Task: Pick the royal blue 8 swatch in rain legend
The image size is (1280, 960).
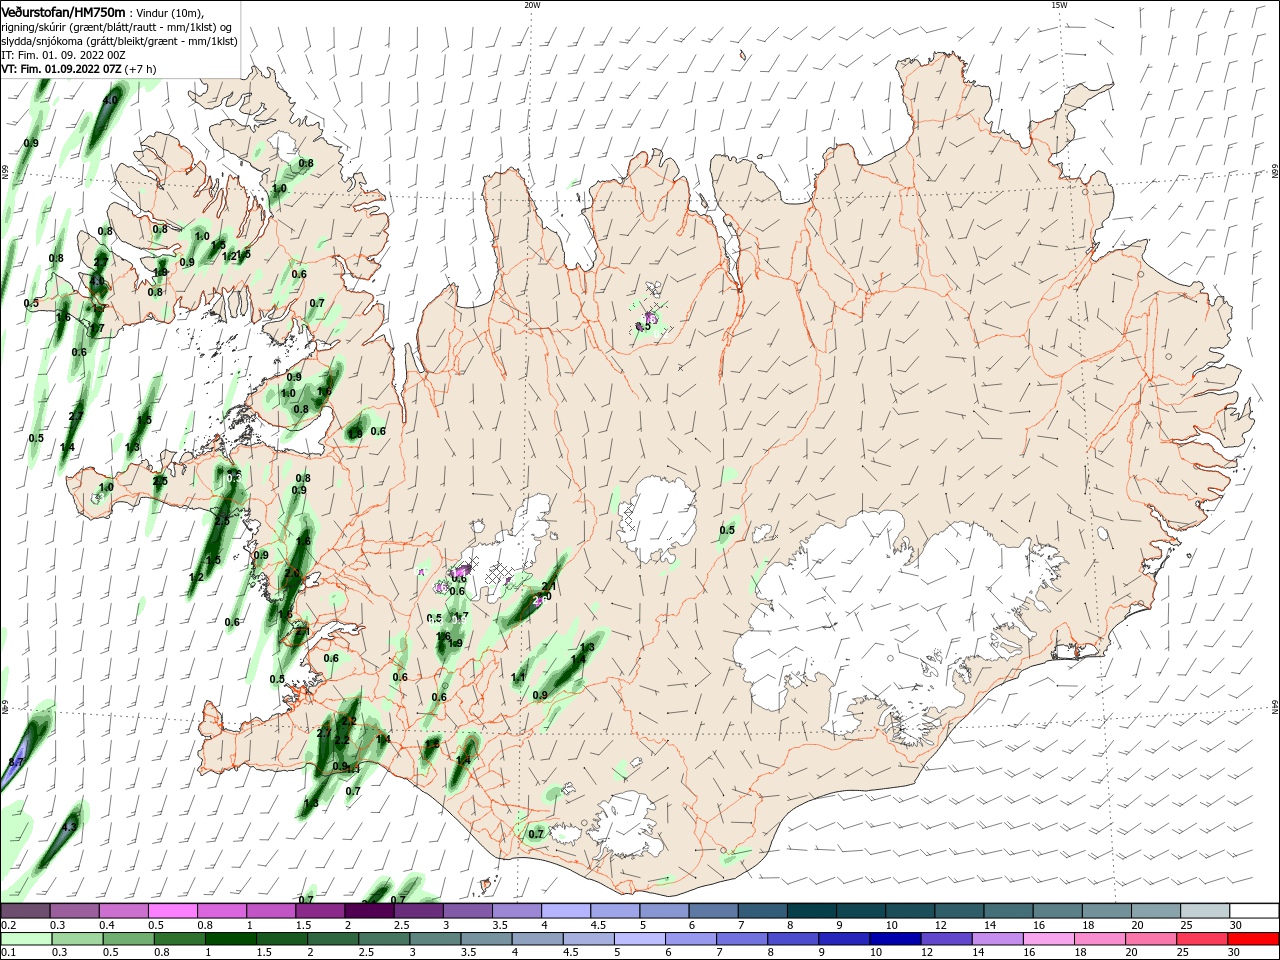Action: coord(793,939)
